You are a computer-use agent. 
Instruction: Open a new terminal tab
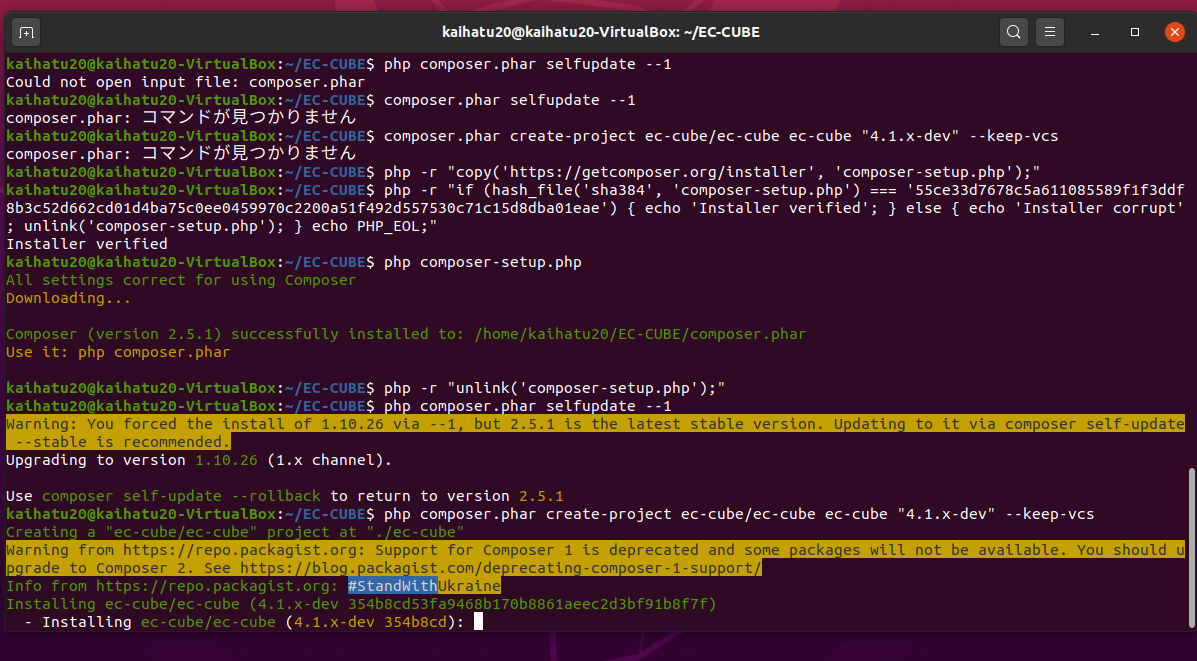[26, 32]
